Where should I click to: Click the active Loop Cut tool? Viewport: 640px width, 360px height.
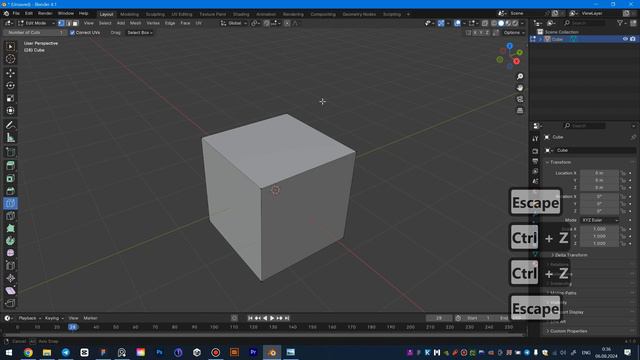pyautogui.click(x=11, y=203)
